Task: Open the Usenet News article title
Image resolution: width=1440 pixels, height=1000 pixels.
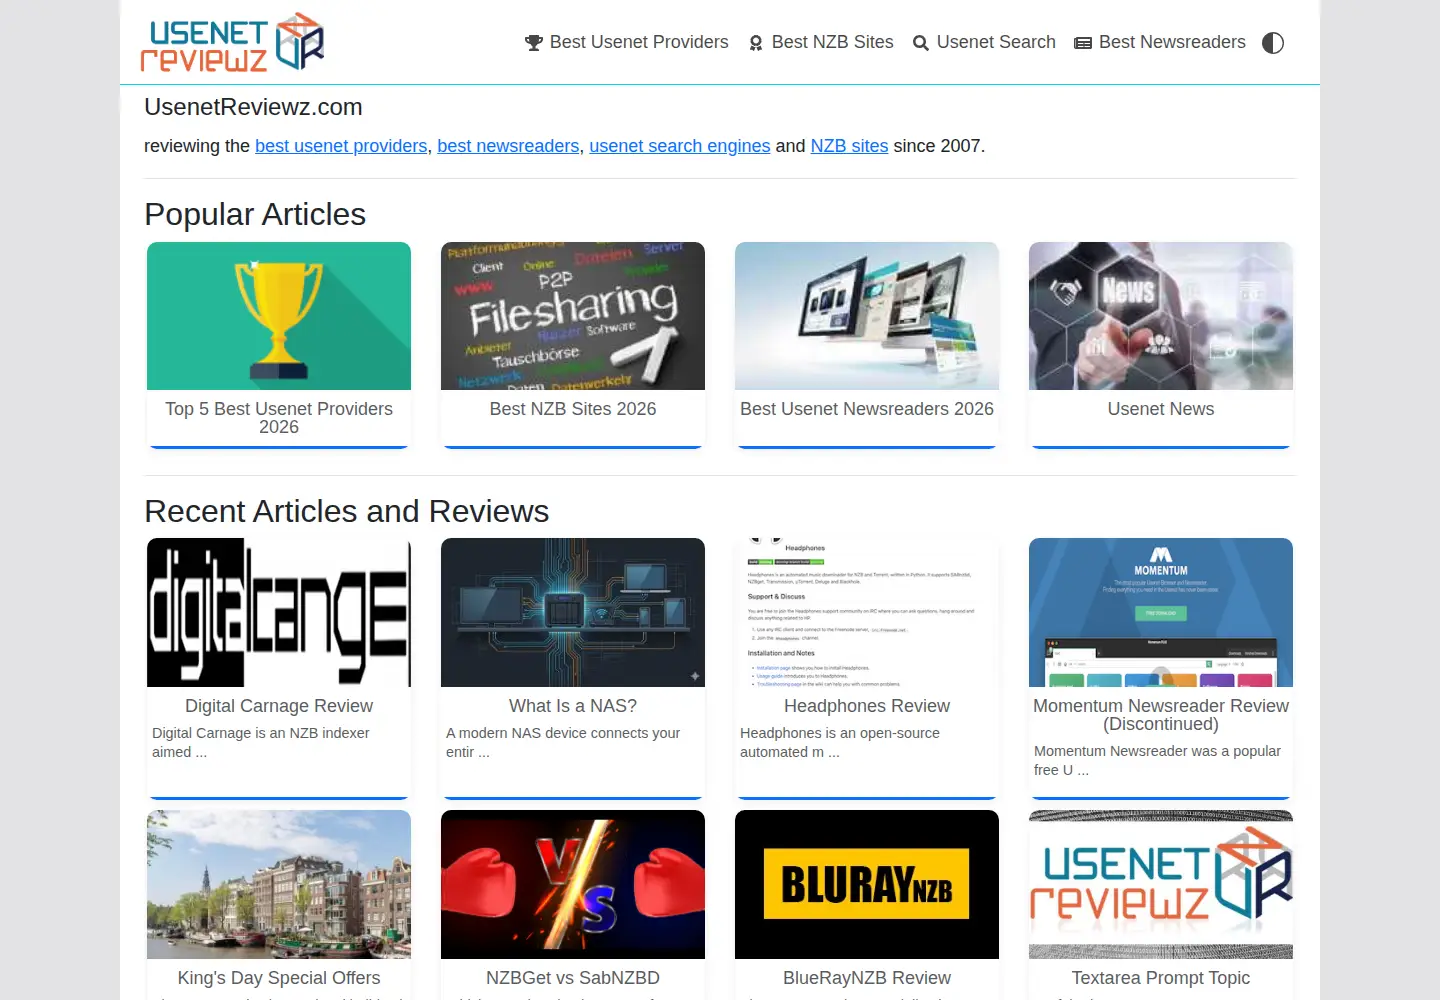Action: (1161, 409)
